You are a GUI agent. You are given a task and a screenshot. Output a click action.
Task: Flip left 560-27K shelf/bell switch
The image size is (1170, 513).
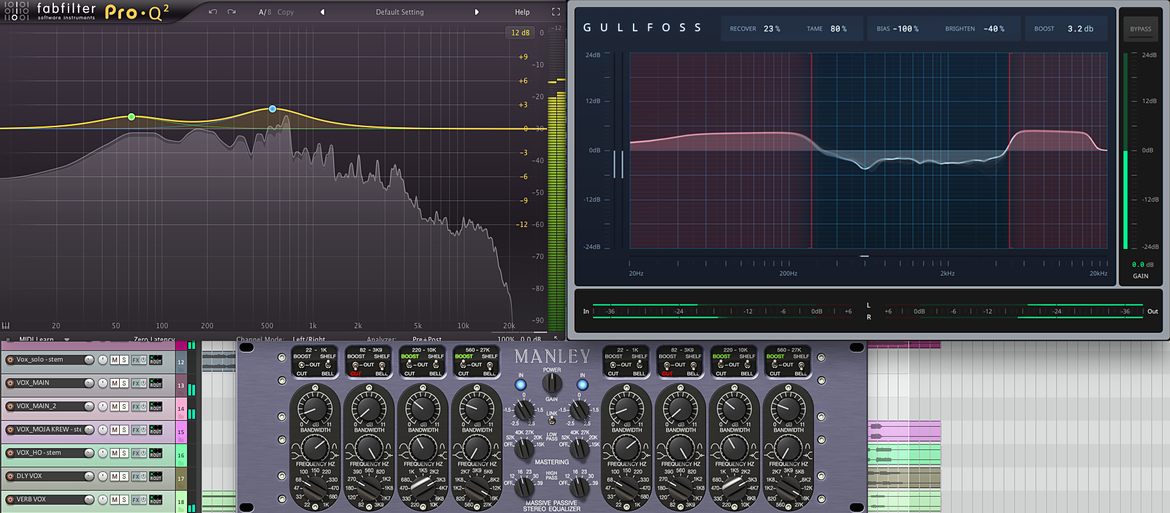tap(489, 366)
